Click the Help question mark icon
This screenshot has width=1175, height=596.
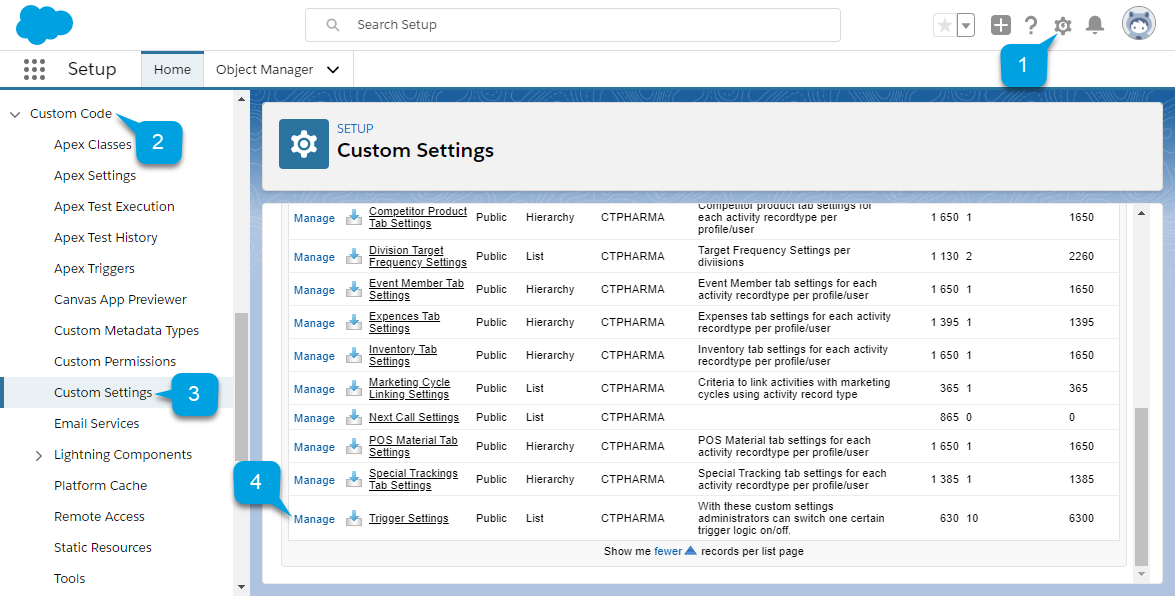1031,26
